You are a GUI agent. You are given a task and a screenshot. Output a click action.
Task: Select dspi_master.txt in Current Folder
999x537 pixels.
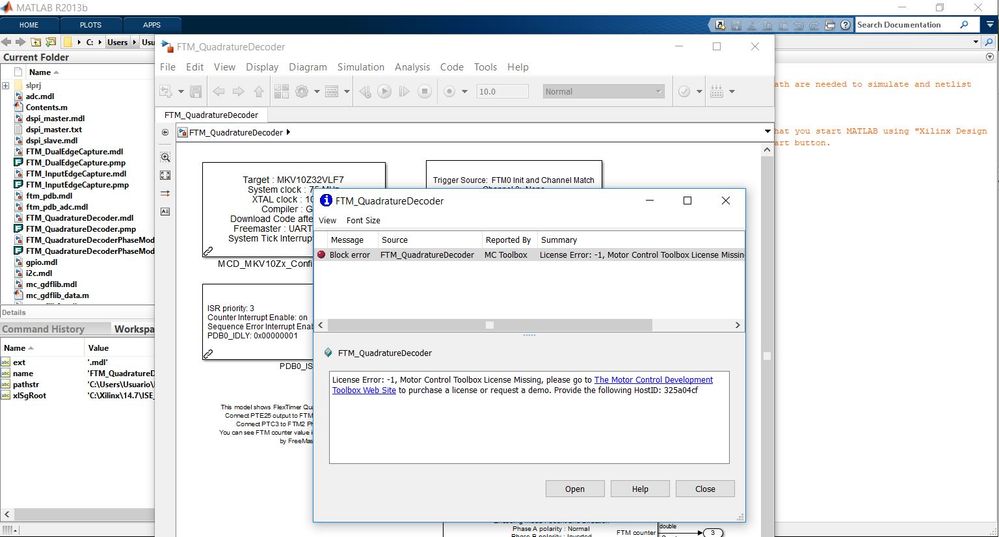tap(54, 129)
